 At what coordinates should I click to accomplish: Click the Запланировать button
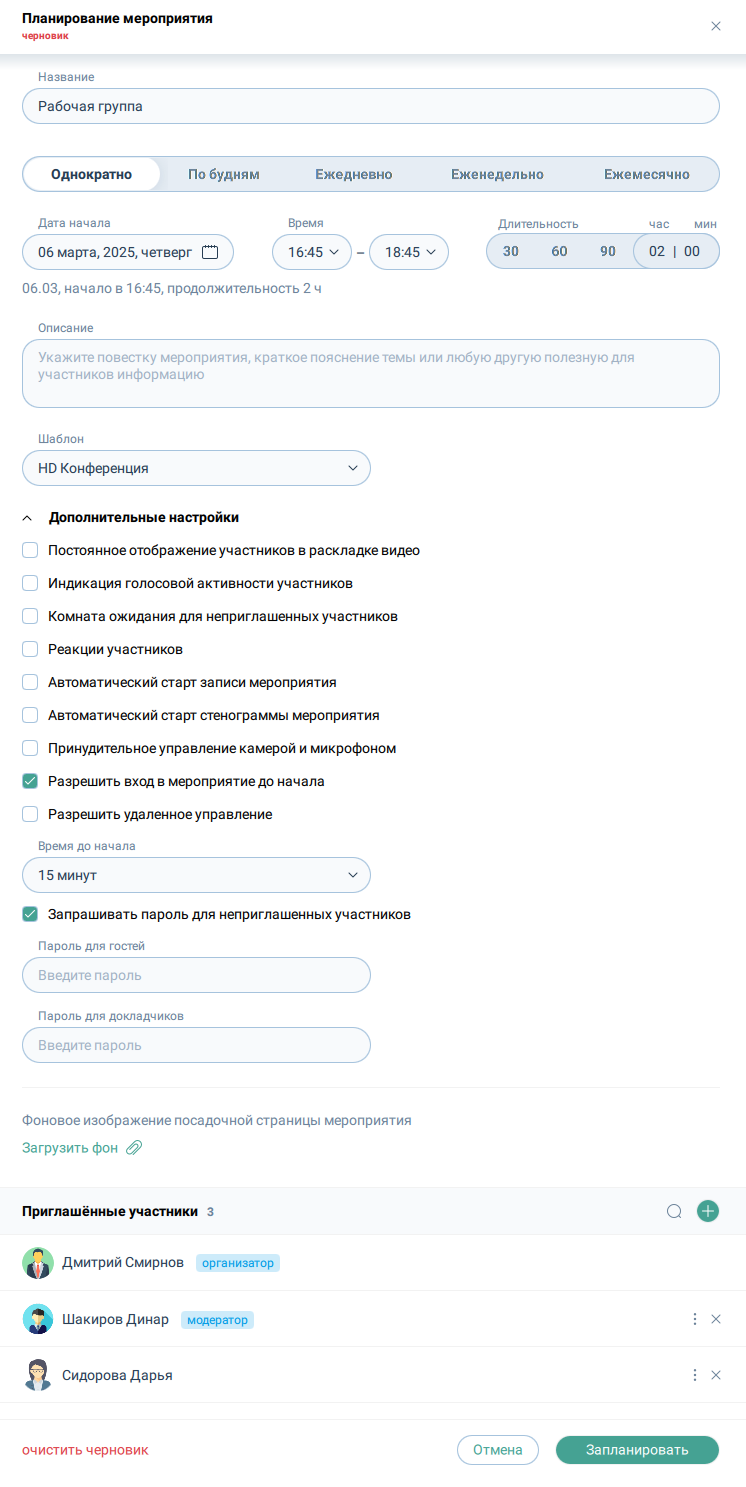[x=637, y=1450]
